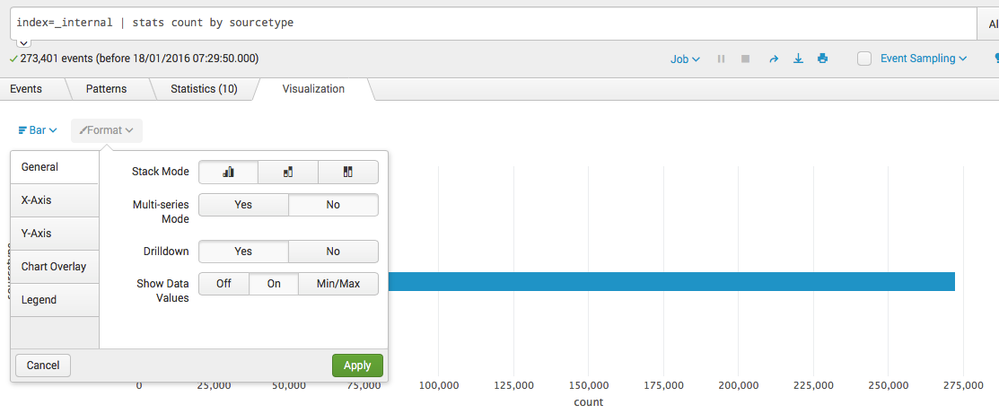Pause the running search job
999x407 pixels.
(721, 59)
